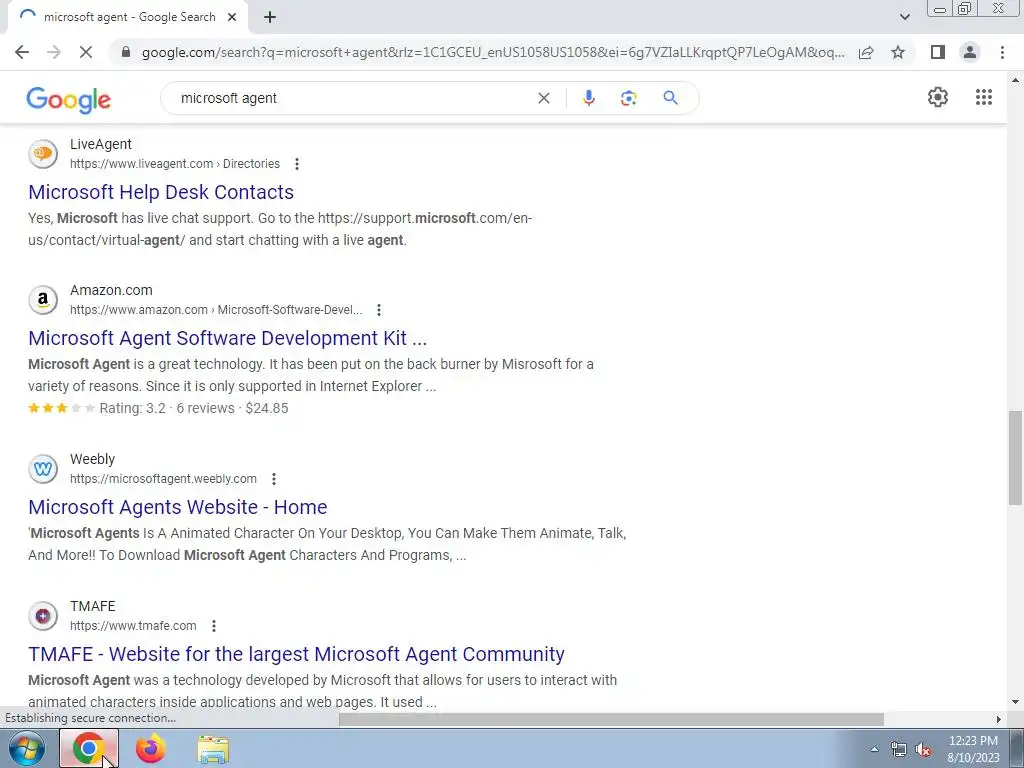Image resolution: width=1024 pixels, height=768 pixels.
Task: Open Microsoft Agents Website - Home result
Action: (178, 507)
